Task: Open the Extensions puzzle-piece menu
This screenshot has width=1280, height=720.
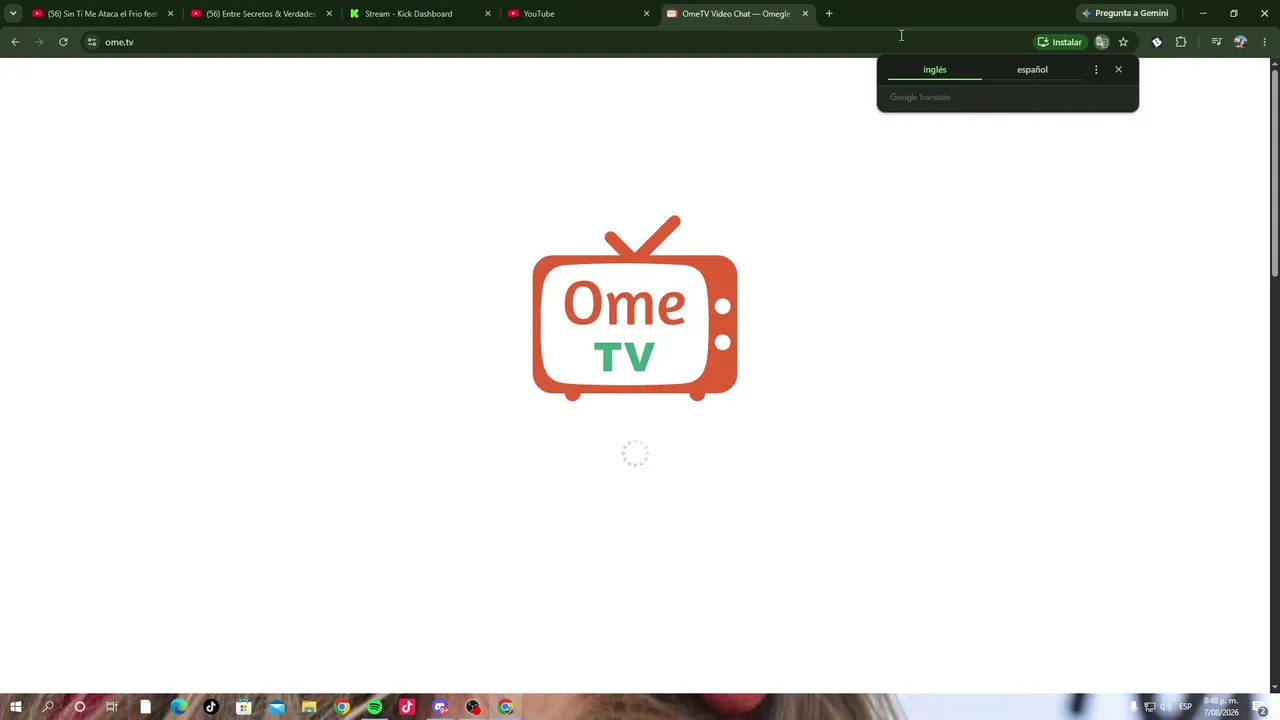Action: click(1181, 42)
